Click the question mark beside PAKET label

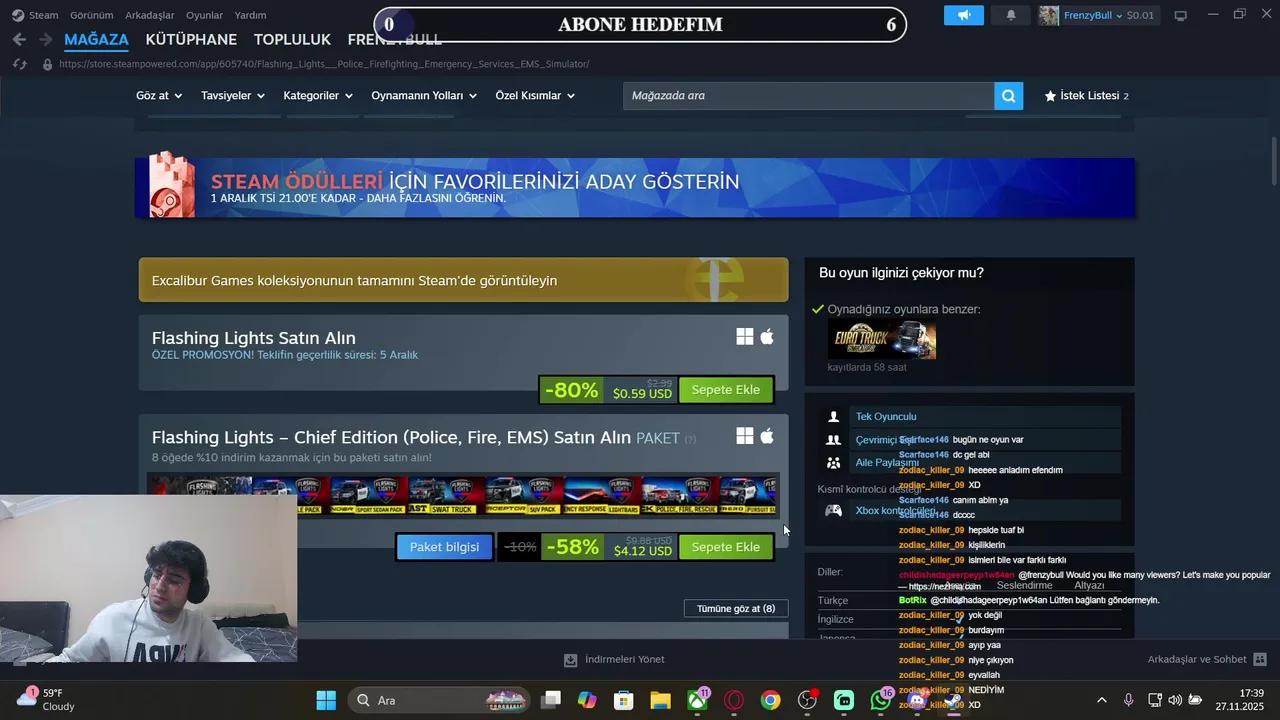tap(690, 439)
